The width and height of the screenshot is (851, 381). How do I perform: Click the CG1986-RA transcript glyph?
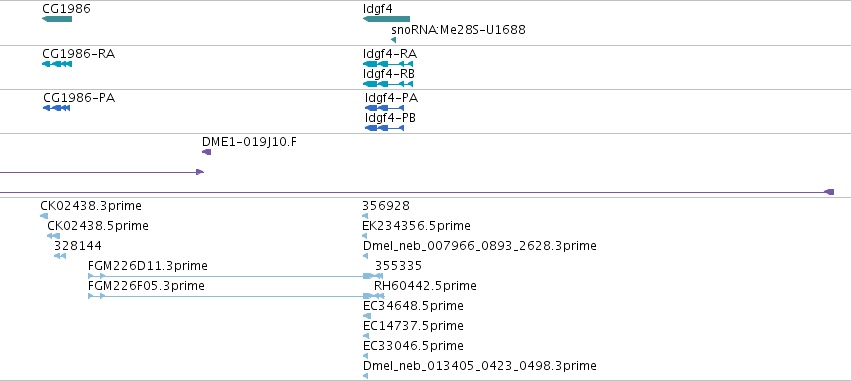tap(57, 64)
